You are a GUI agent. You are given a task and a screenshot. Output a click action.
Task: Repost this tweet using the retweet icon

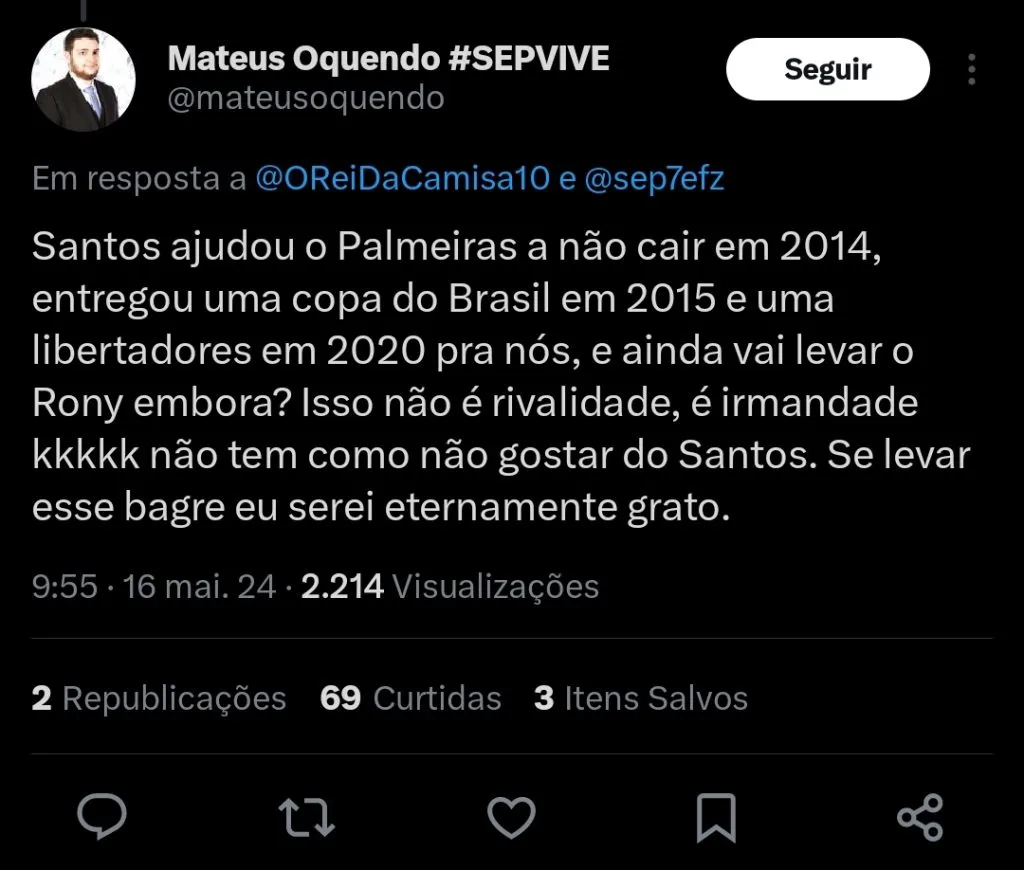[x=306, y=817]
